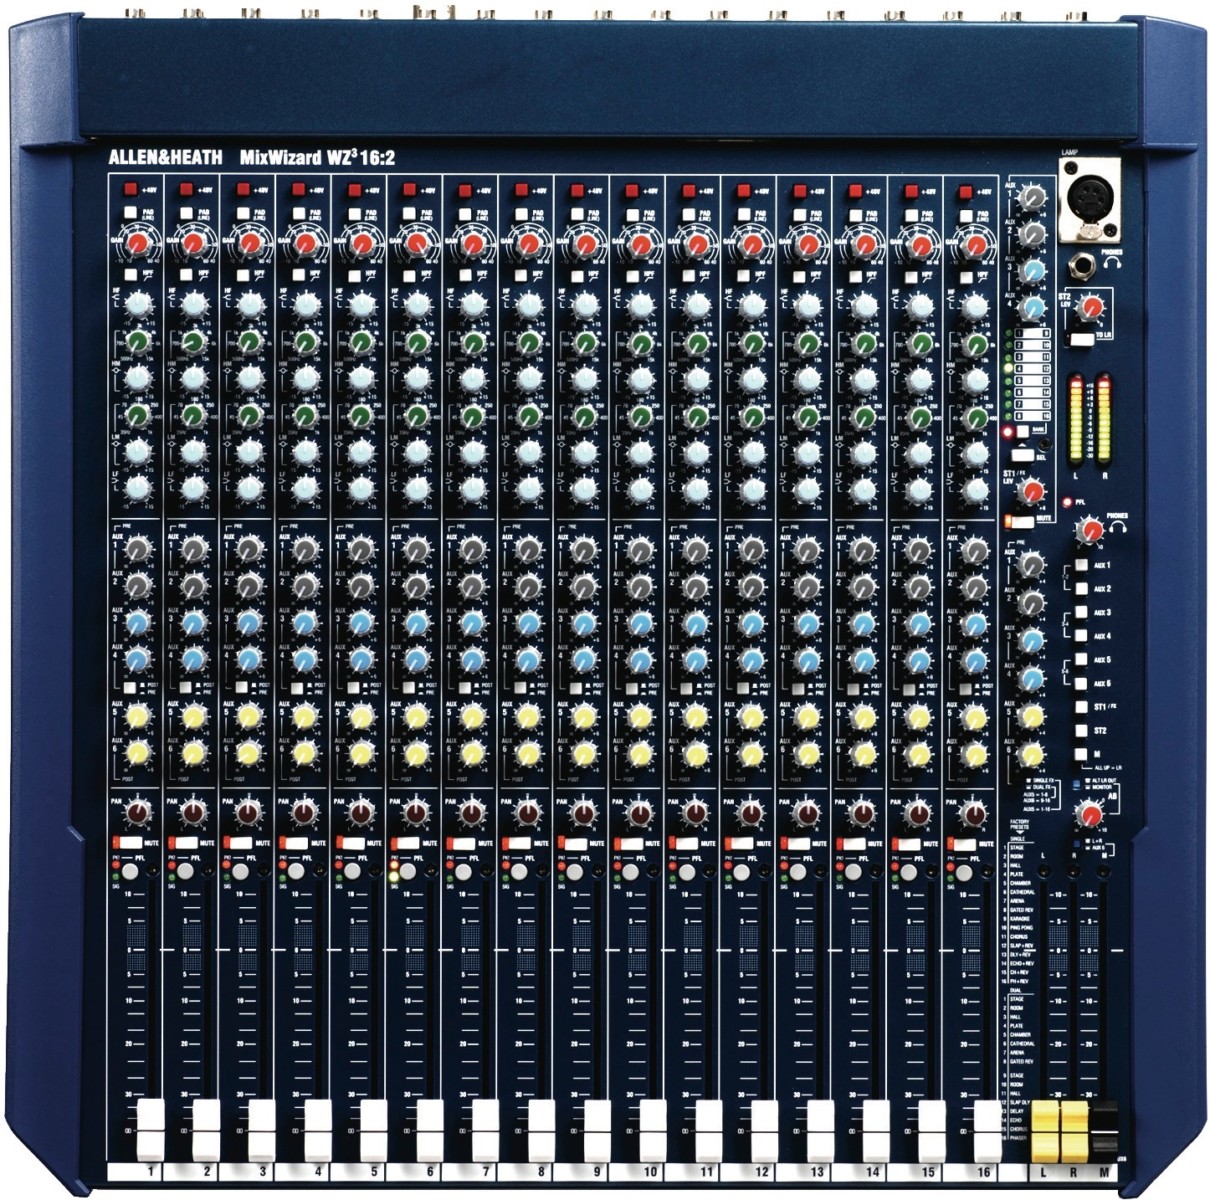Click the ALLEN&HEATH brand label
Screen dimensions: 1210x1200
pyautogui.click(x=164, y=156)
